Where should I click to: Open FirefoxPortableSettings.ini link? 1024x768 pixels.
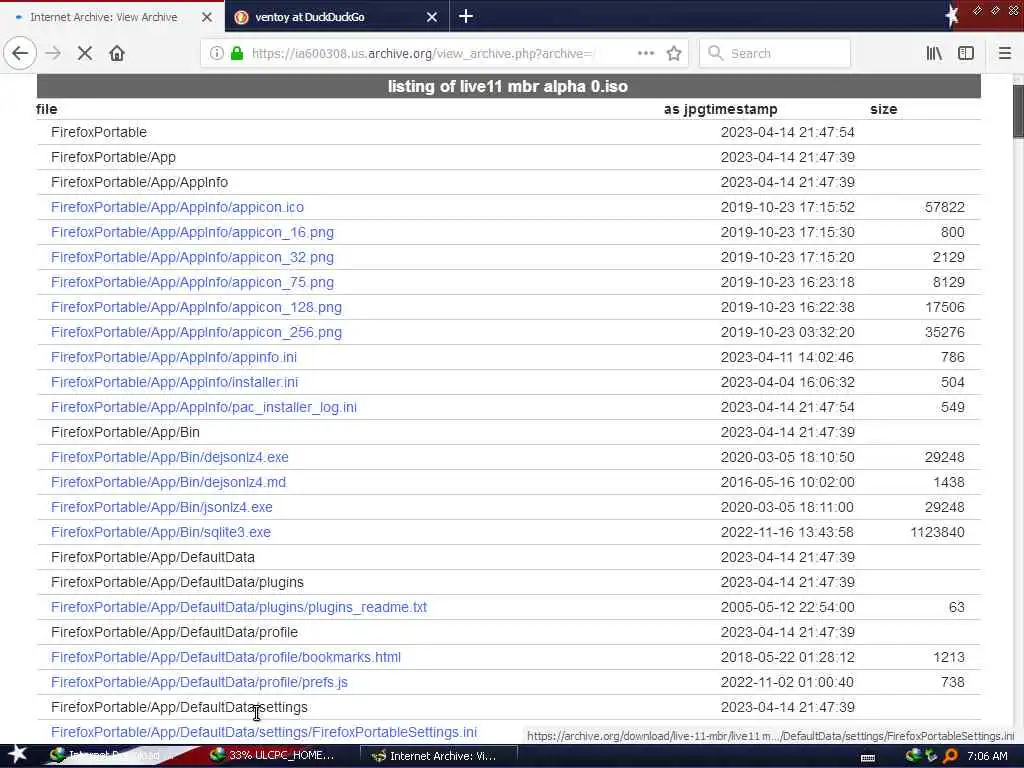pyautogui.click(x=264, y=732)
